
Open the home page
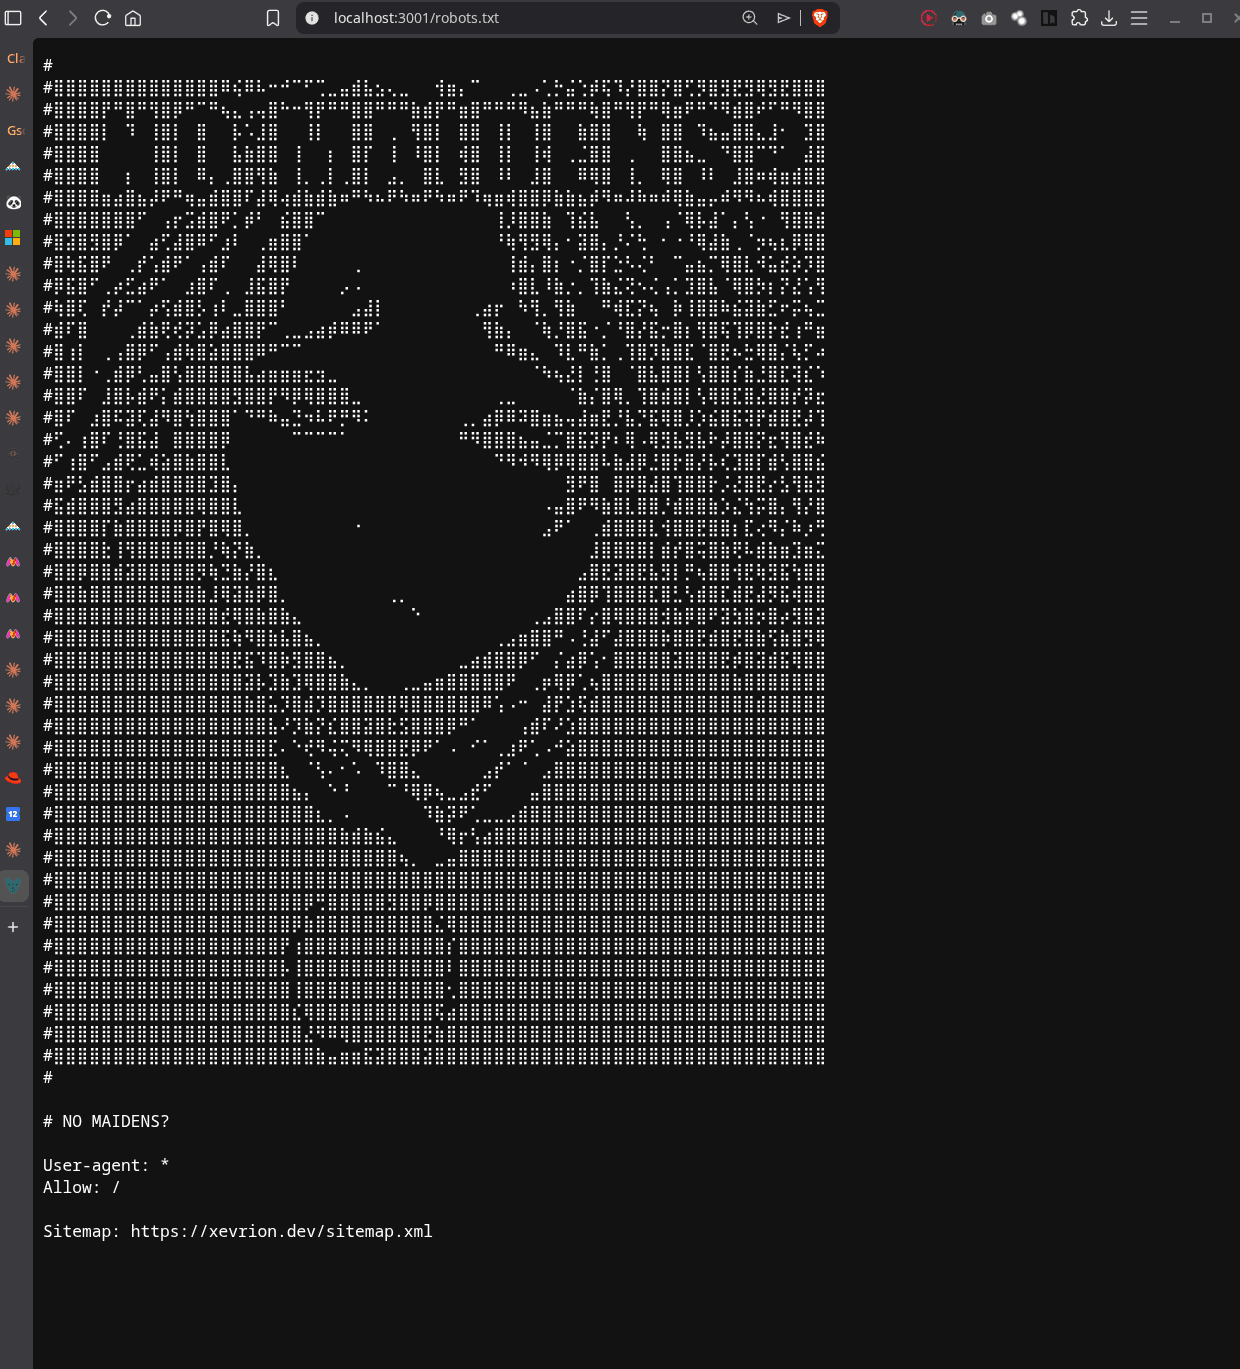point(133,18)
